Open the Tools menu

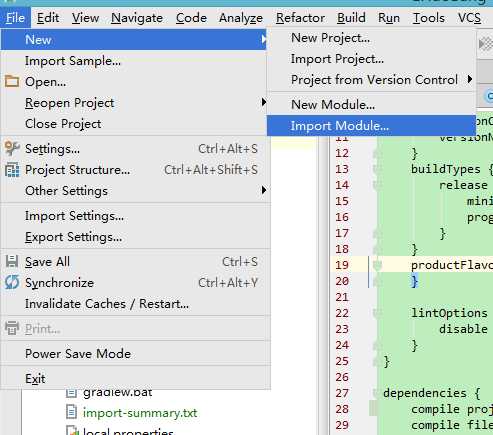coord(429,18)
